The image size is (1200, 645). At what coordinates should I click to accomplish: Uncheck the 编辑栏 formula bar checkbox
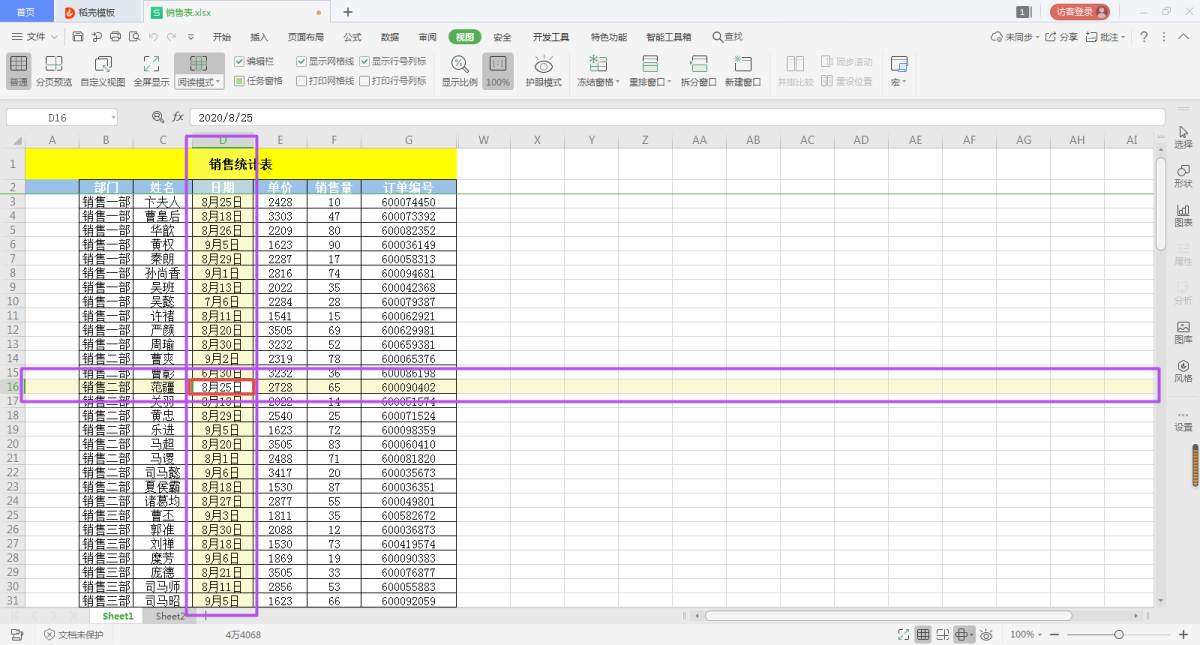(239, 61)
